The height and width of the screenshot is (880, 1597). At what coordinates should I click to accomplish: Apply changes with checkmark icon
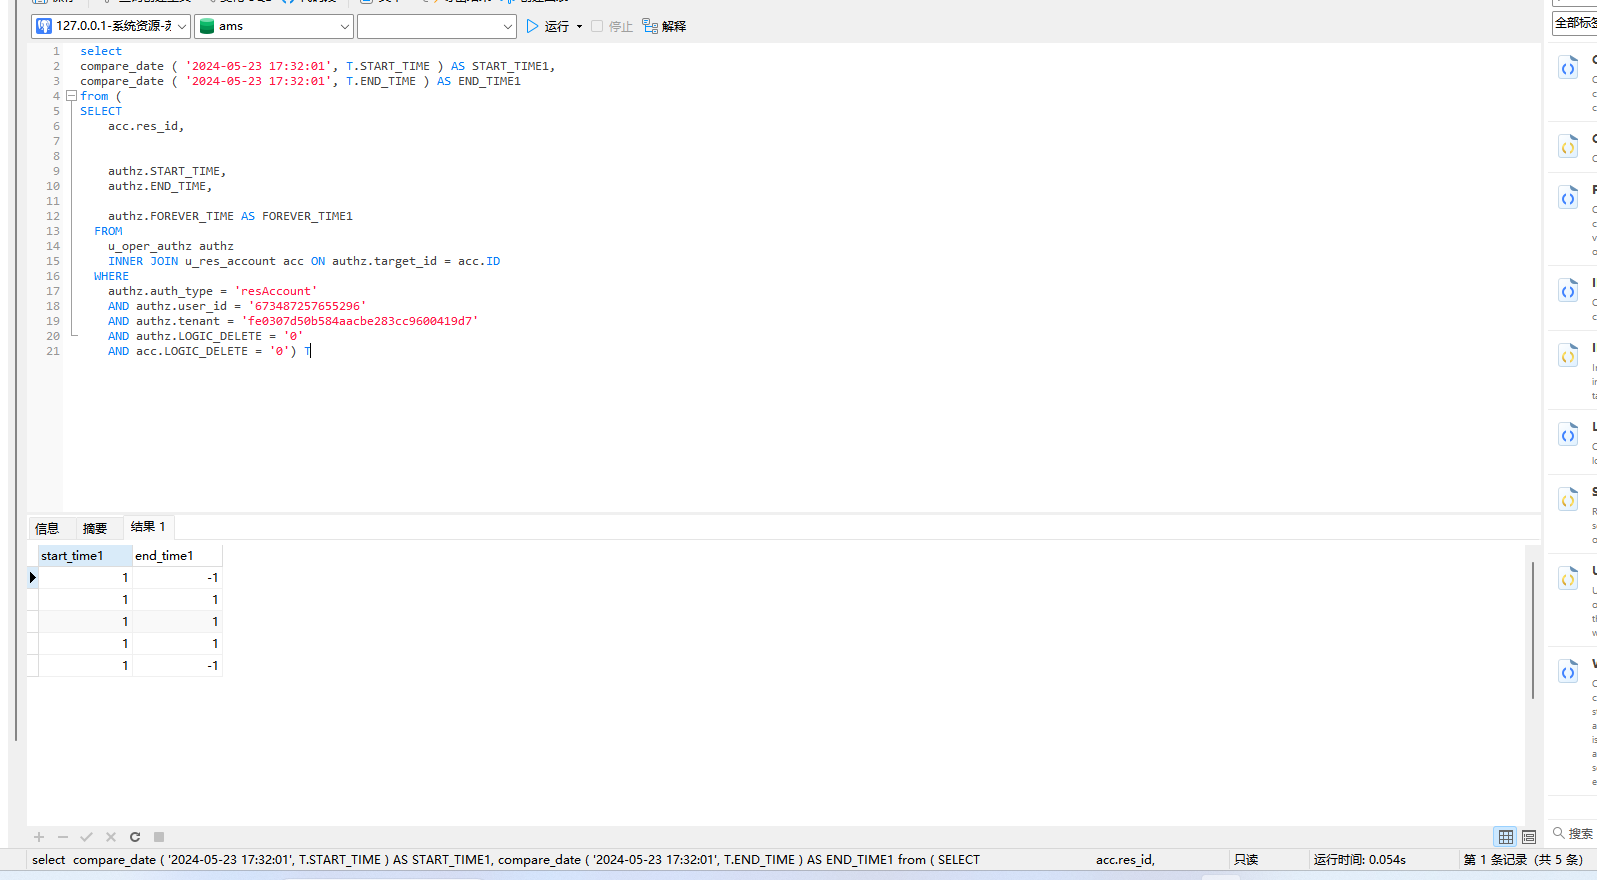87,837
